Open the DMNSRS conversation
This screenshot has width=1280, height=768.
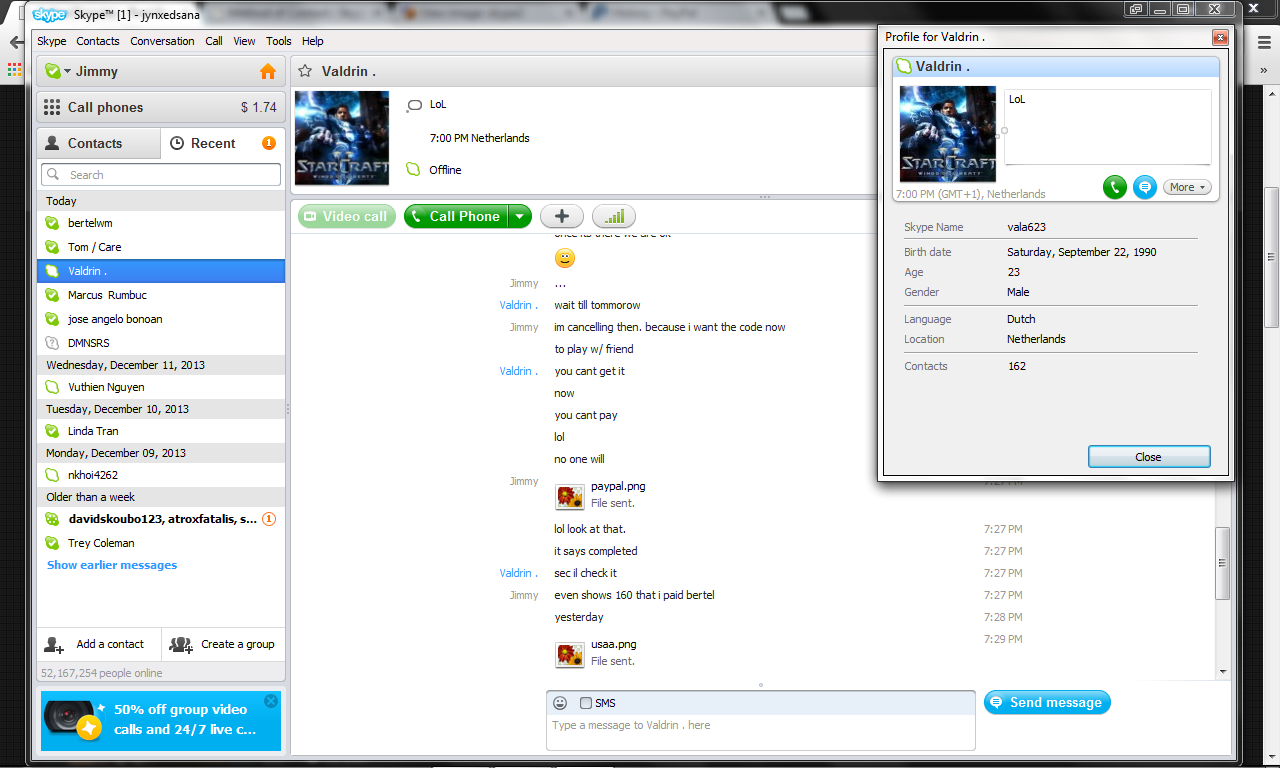tap(161, 343)
